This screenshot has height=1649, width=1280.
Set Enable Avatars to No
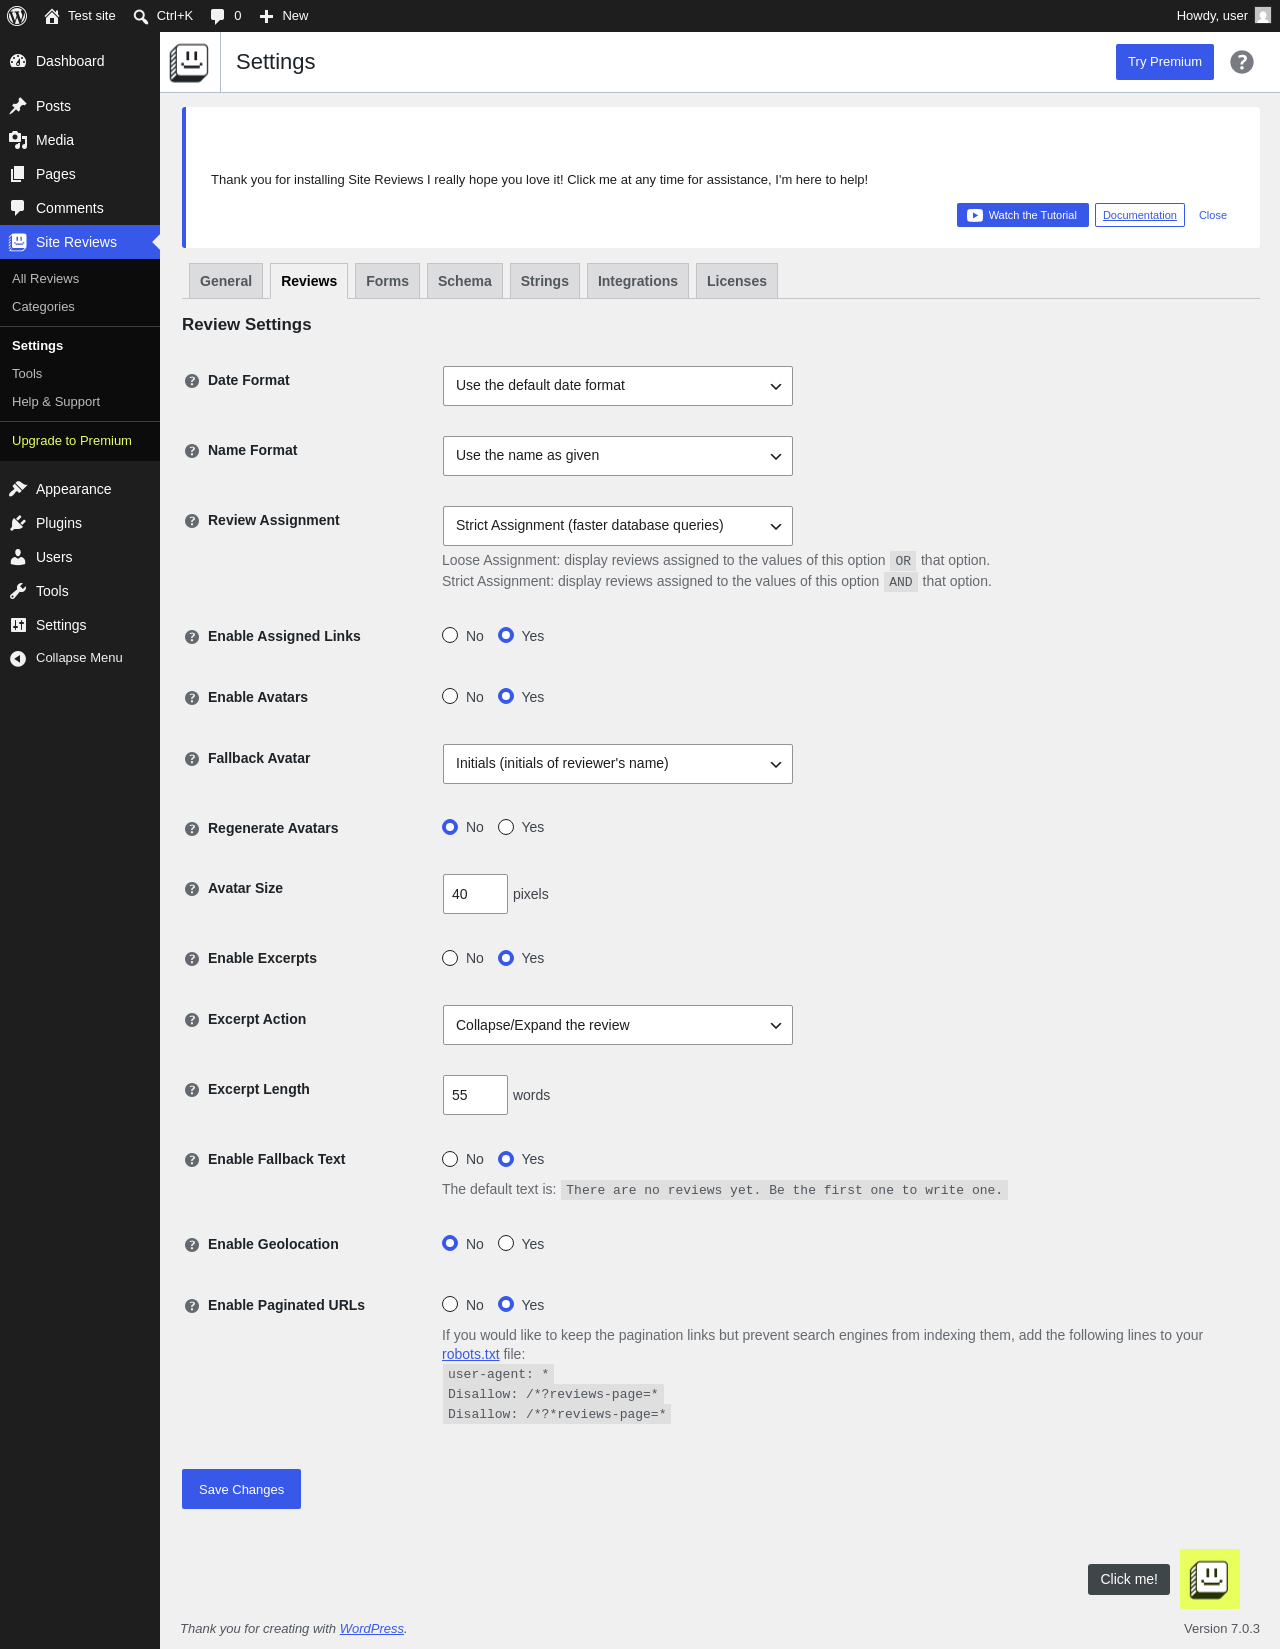(x=450, y=696)
